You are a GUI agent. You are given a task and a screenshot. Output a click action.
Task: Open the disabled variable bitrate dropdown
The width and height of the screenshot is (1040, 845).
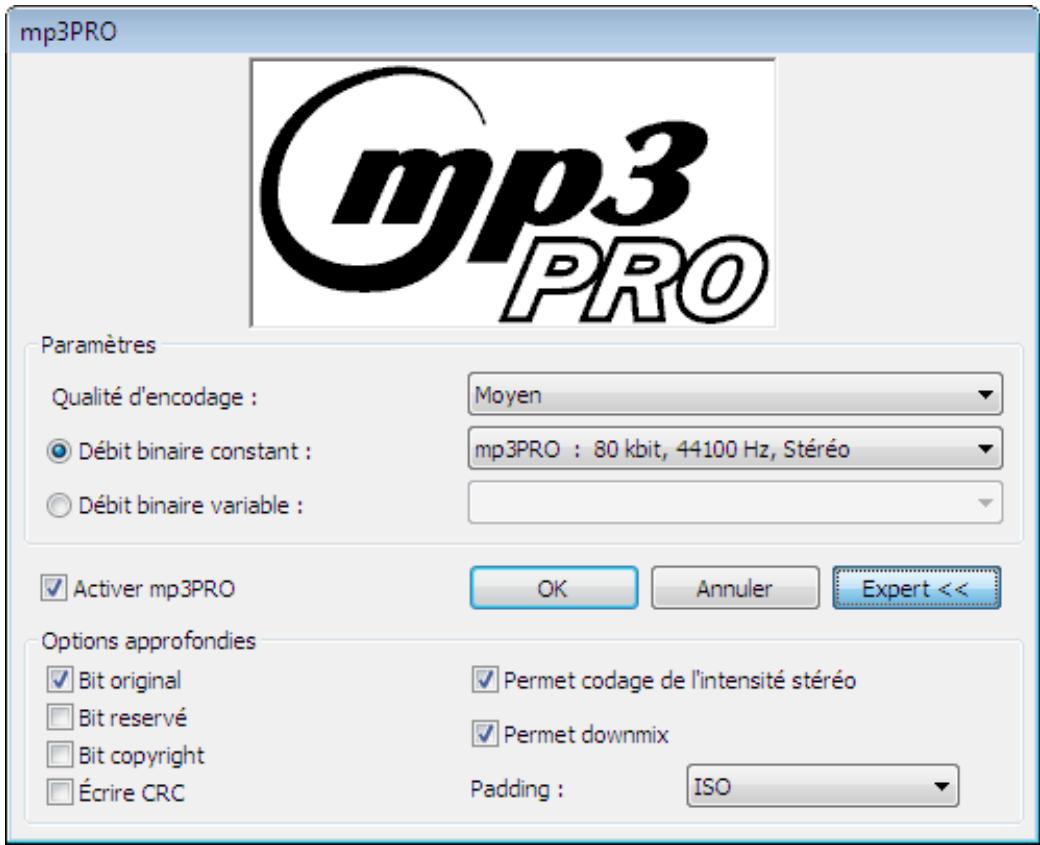point(735,503)
